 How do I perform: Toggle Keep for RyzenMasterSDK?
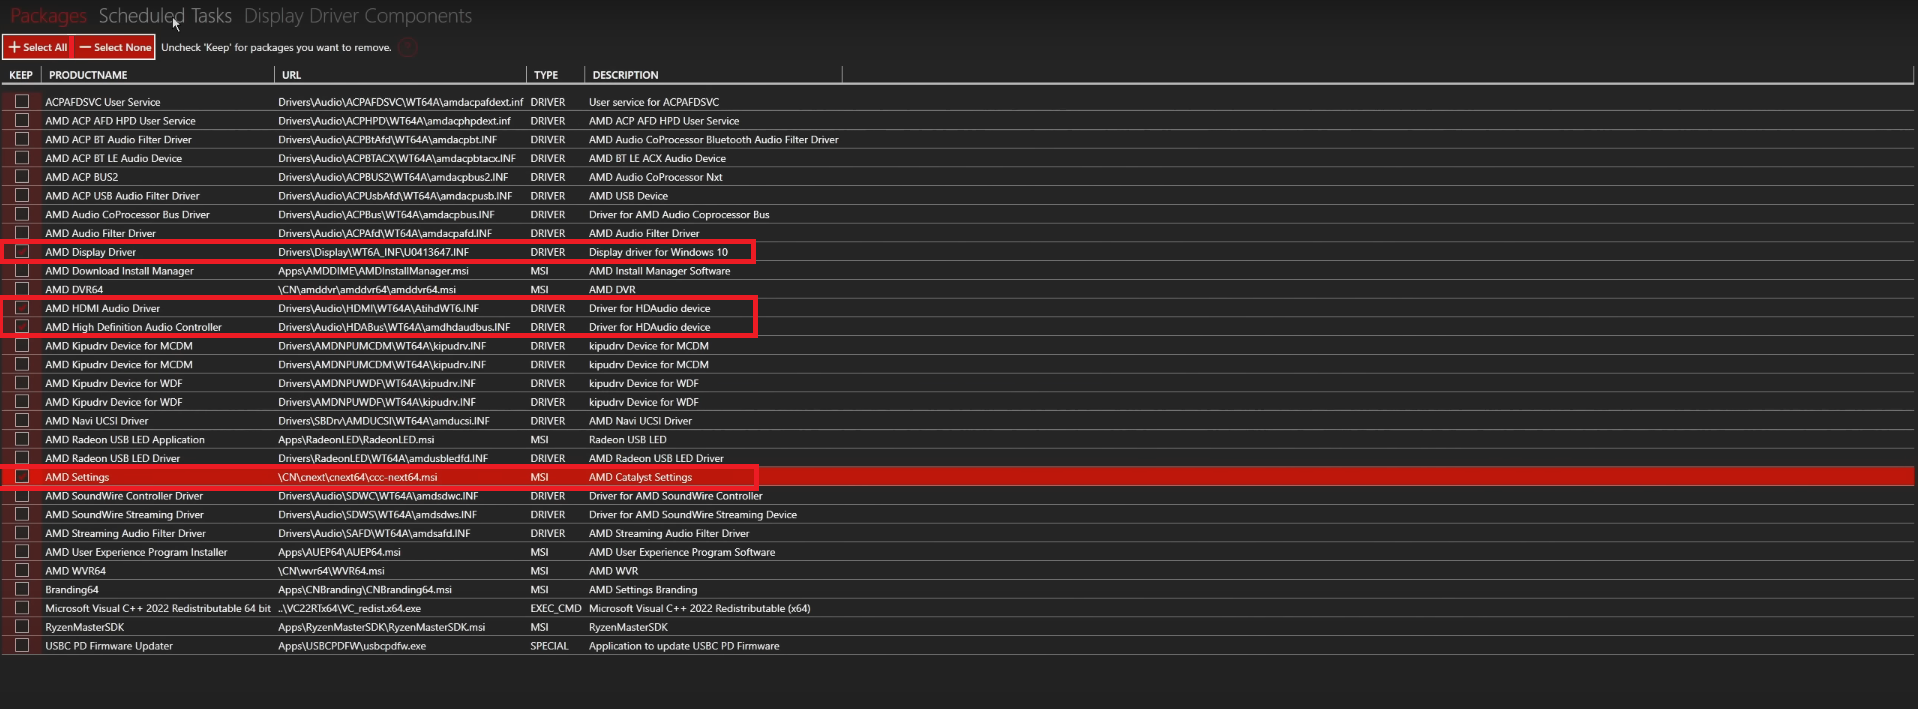(22, 626)
